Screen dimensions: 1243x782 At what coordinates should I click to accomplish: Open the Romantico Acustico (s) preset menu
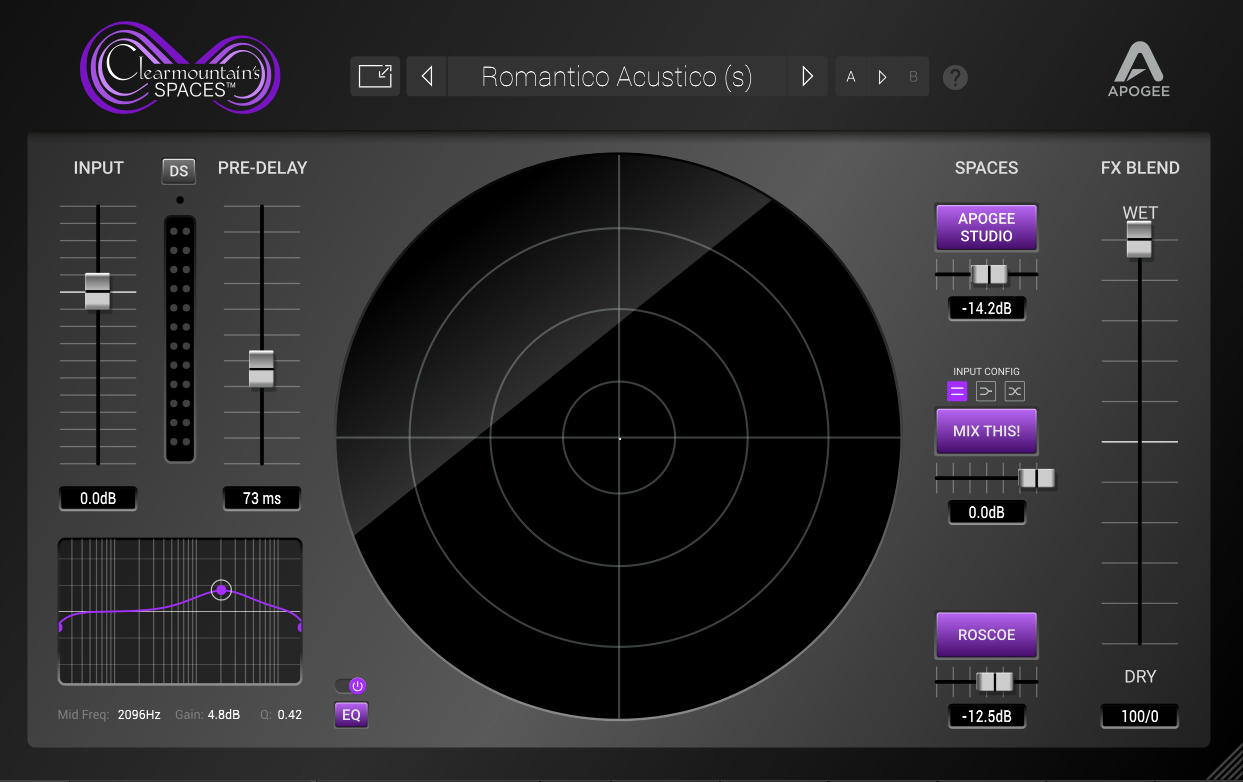616,77
